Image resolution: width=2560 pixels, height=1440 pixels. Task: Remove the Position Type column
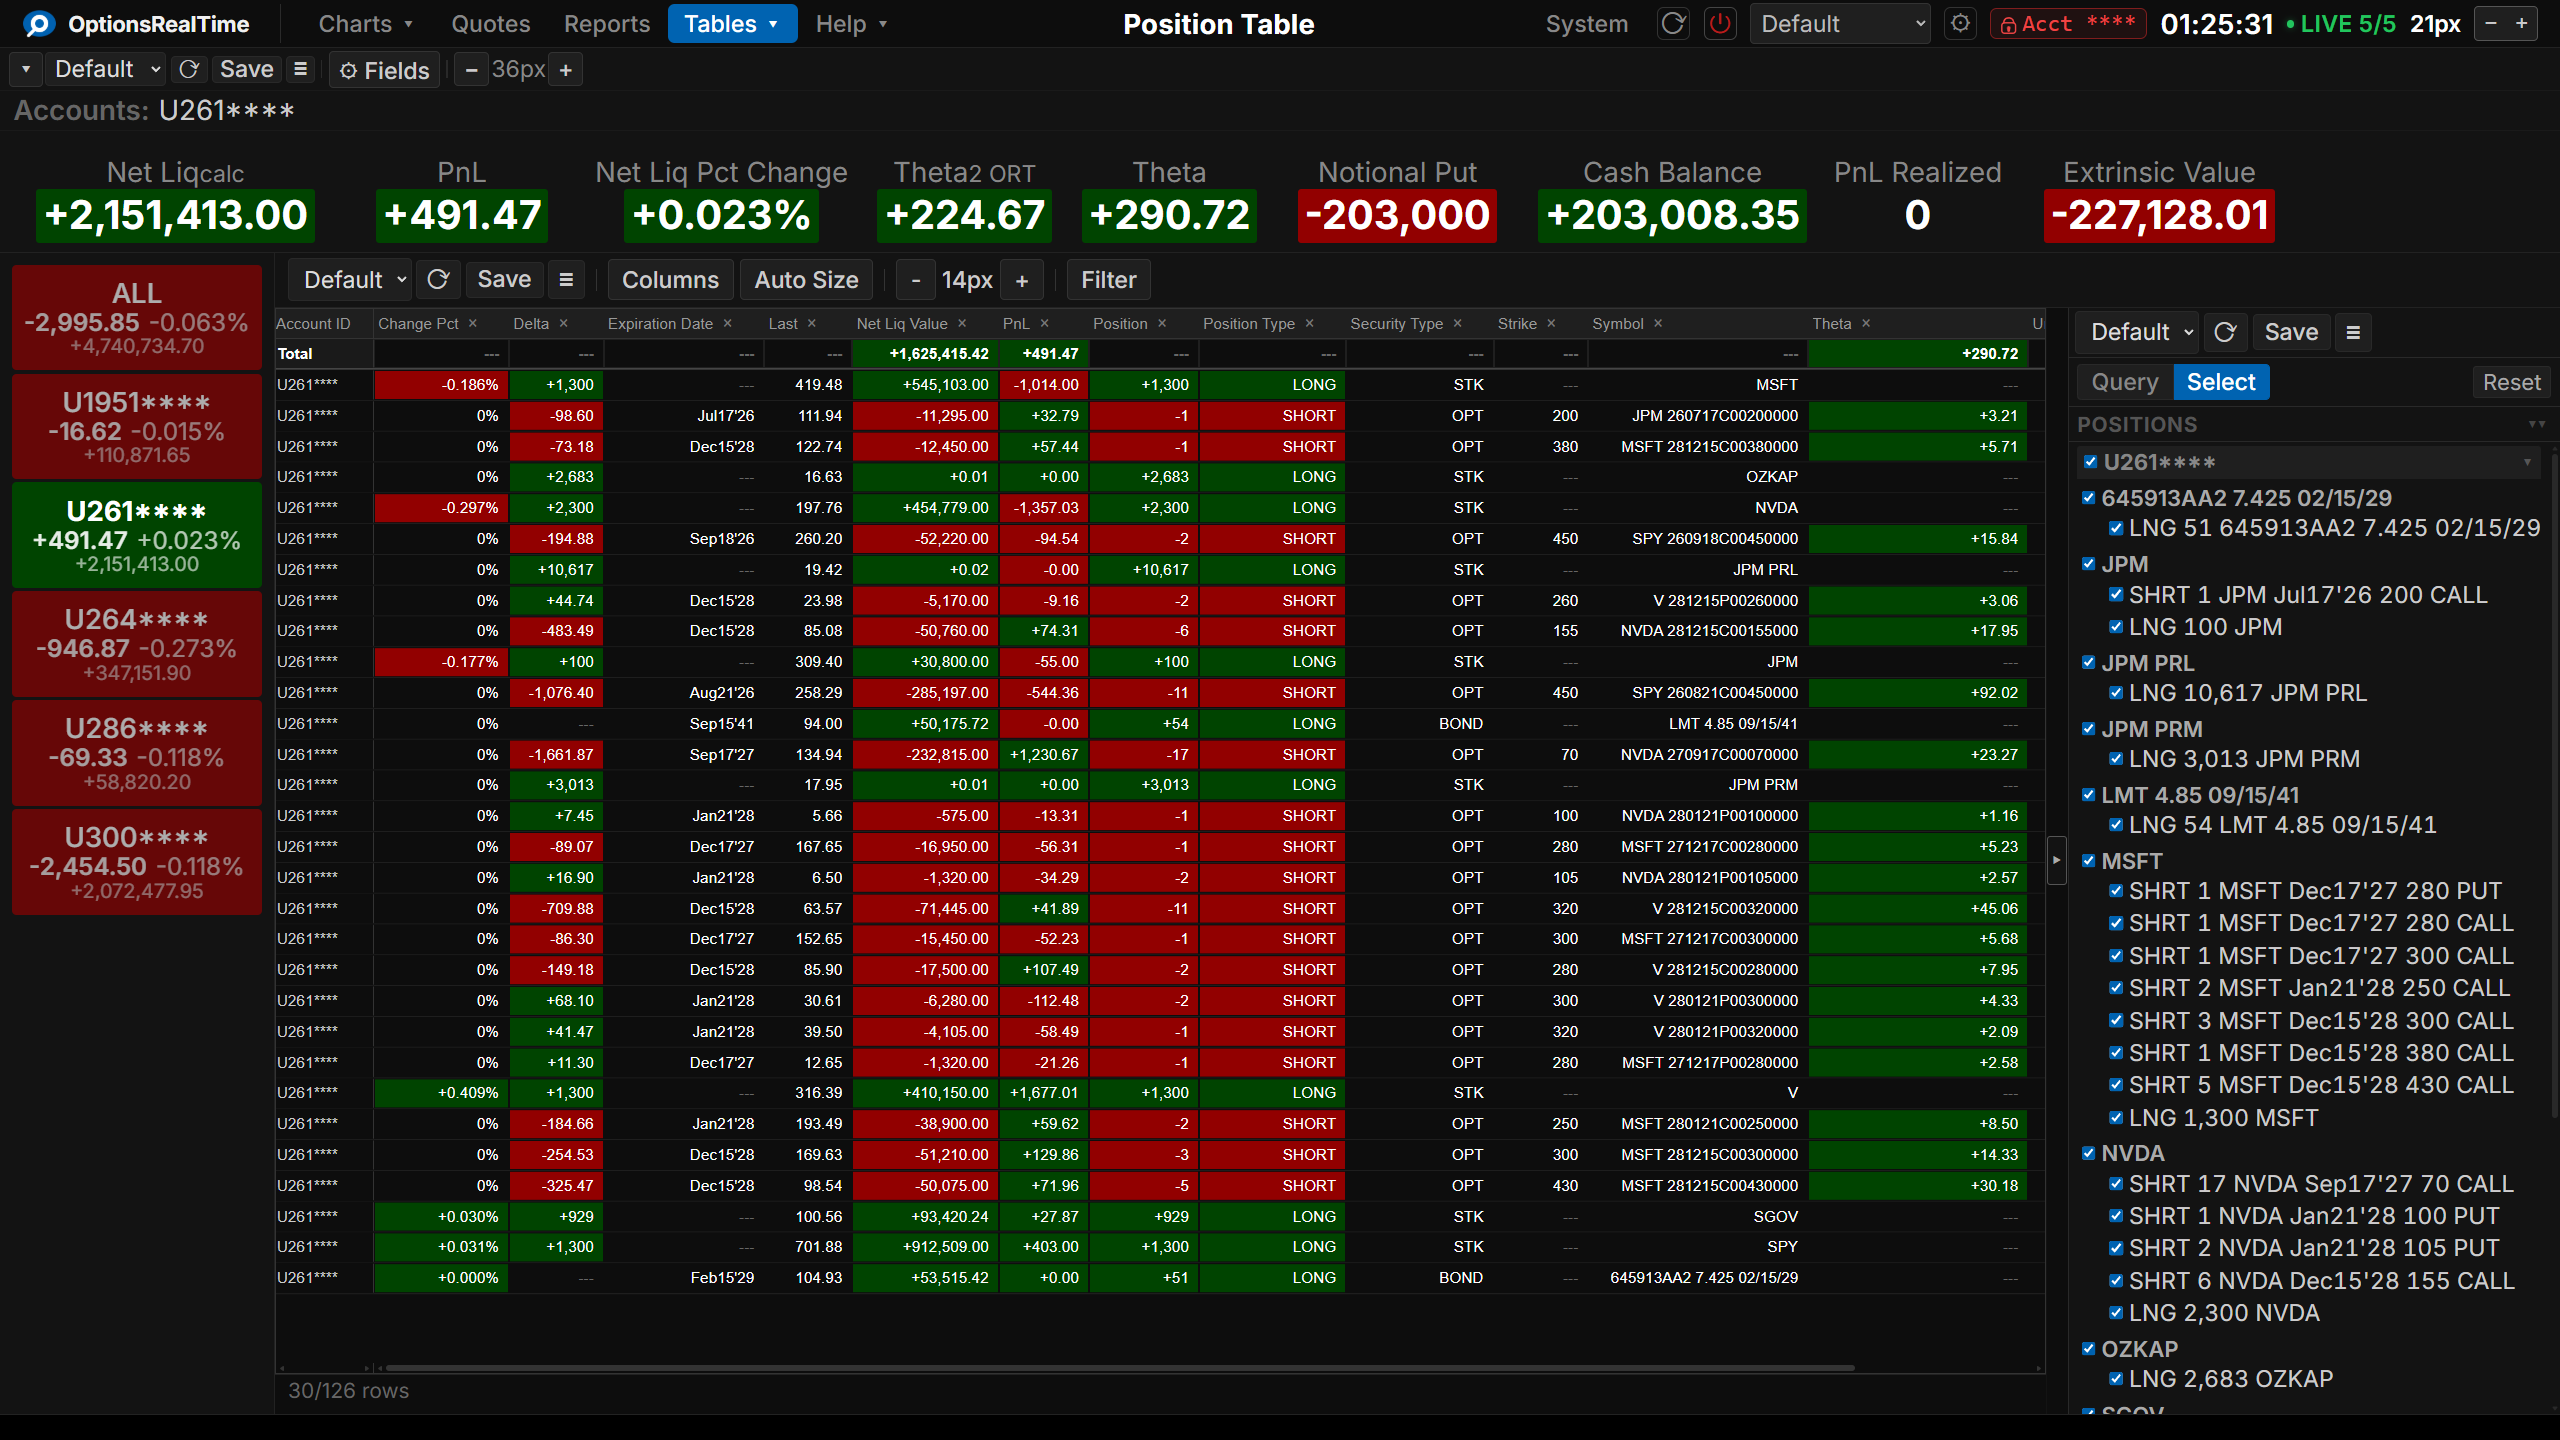(1310, 323)
